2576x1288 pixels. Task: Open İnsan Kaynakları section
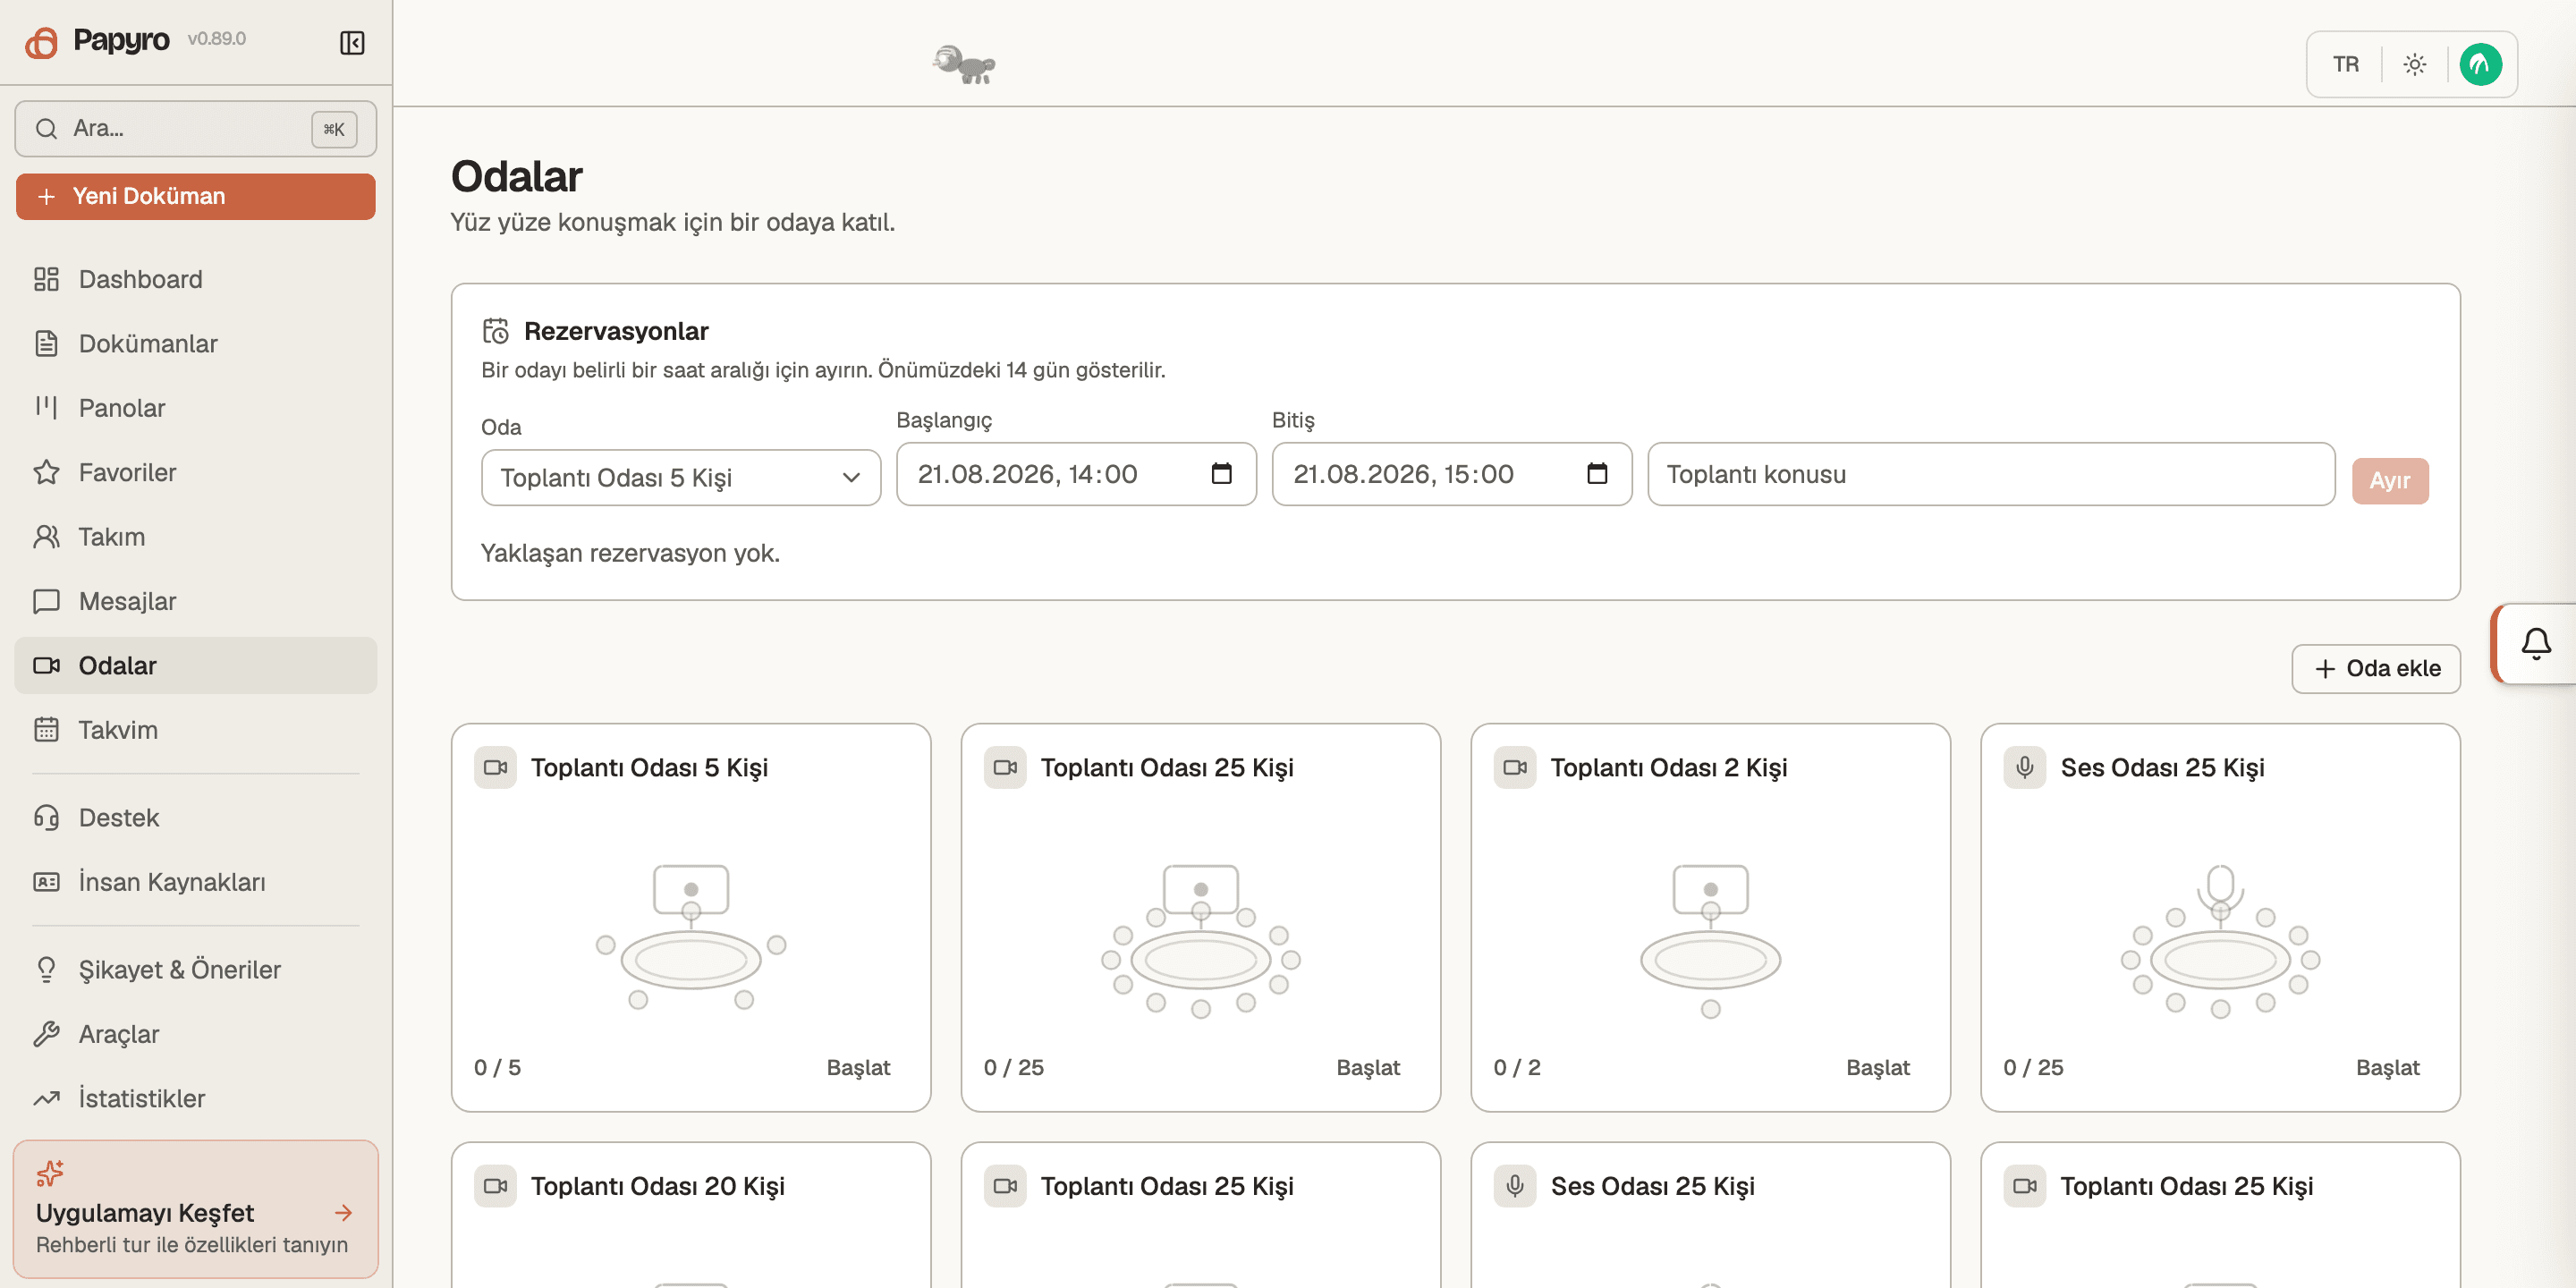[195, 882]
